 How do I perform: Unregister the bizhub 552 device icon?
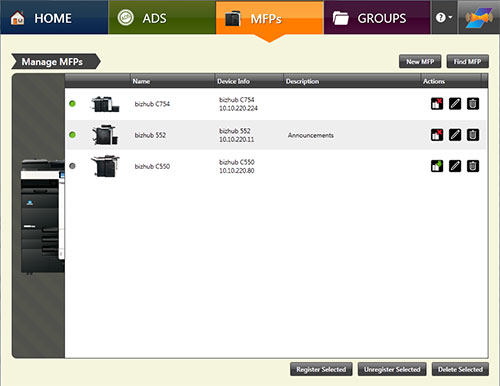[437, 135]
